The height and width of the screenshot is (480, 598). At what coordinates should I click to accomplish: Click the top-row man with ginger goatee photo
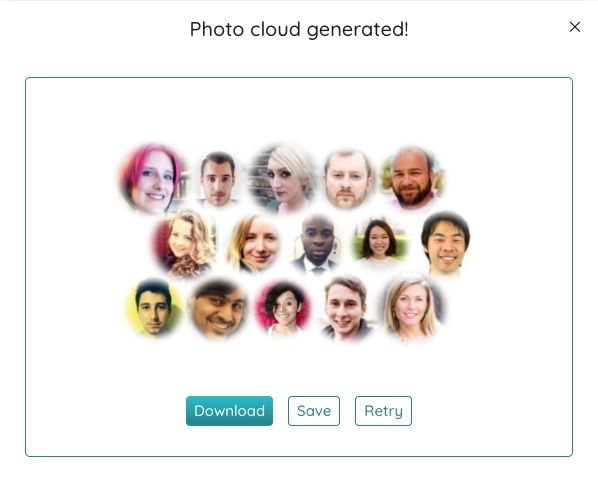point(347,178)
